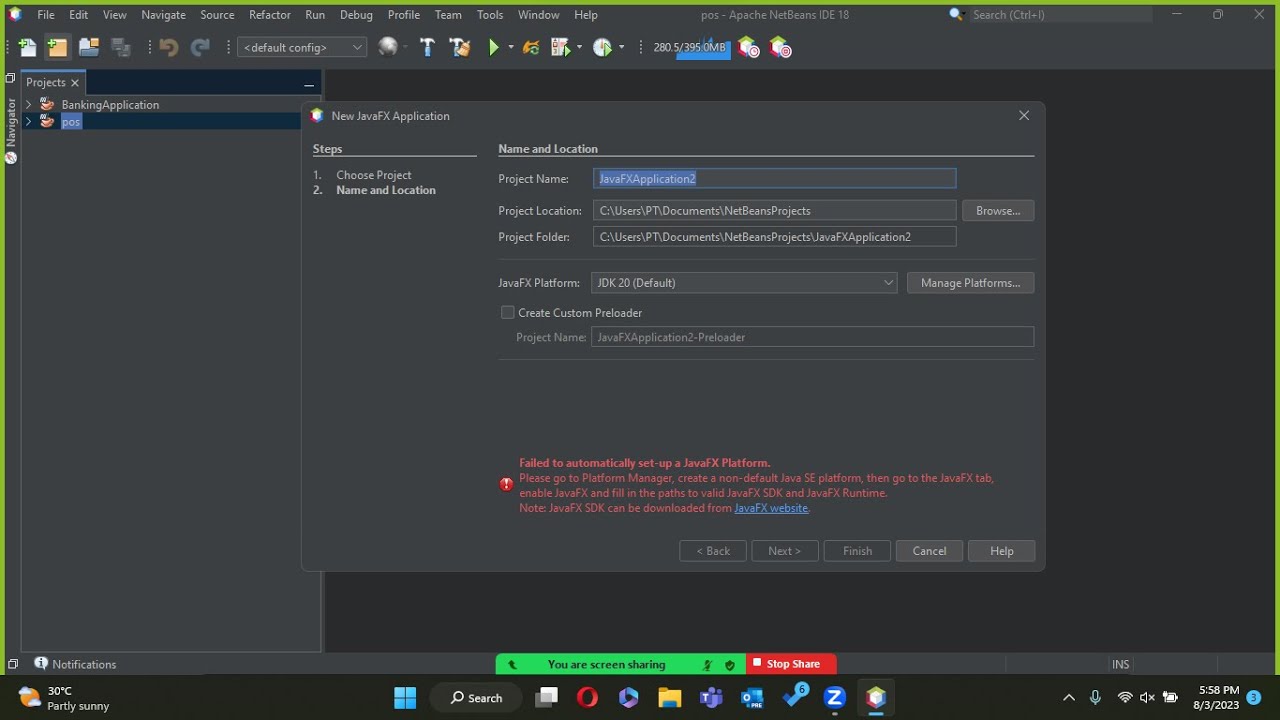Open the Tools menu
This screenshot has width=1280, height=720.
point(490,14)
